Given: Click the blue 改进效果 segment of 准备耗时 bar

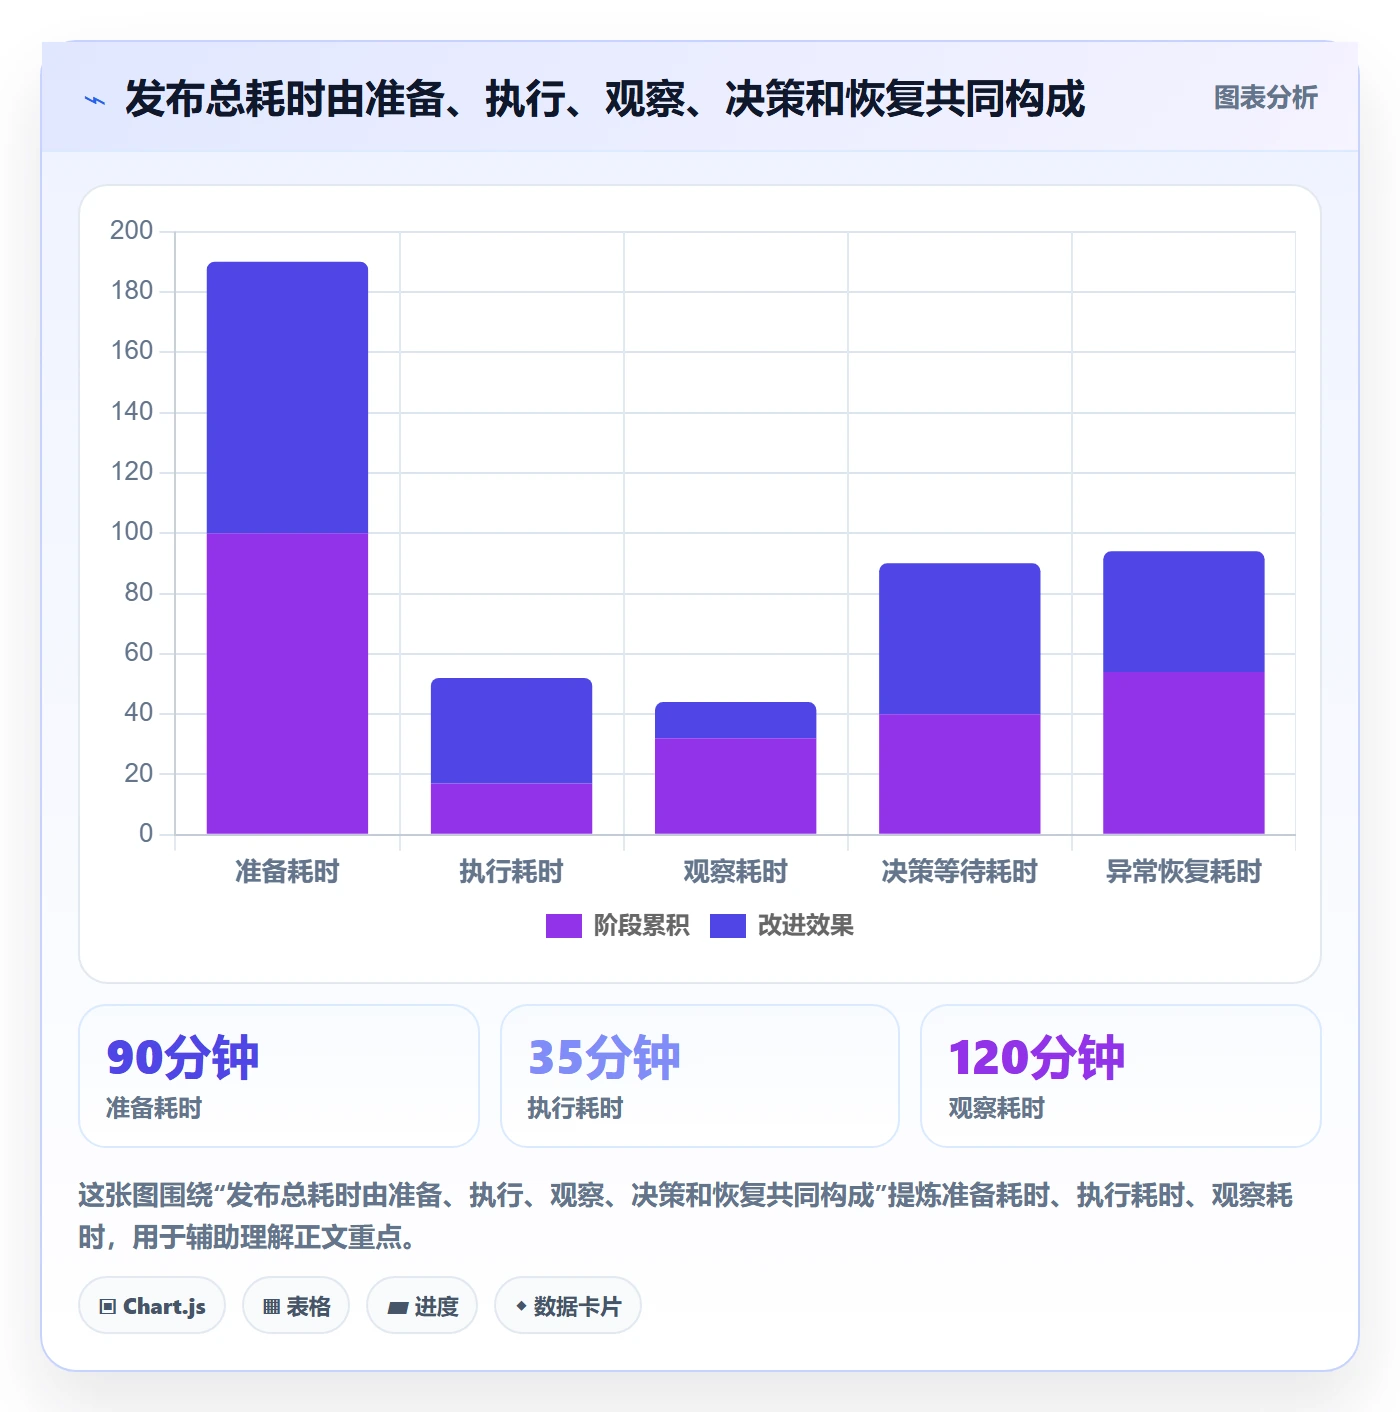Looking at the screenshot, I should 287,397.
